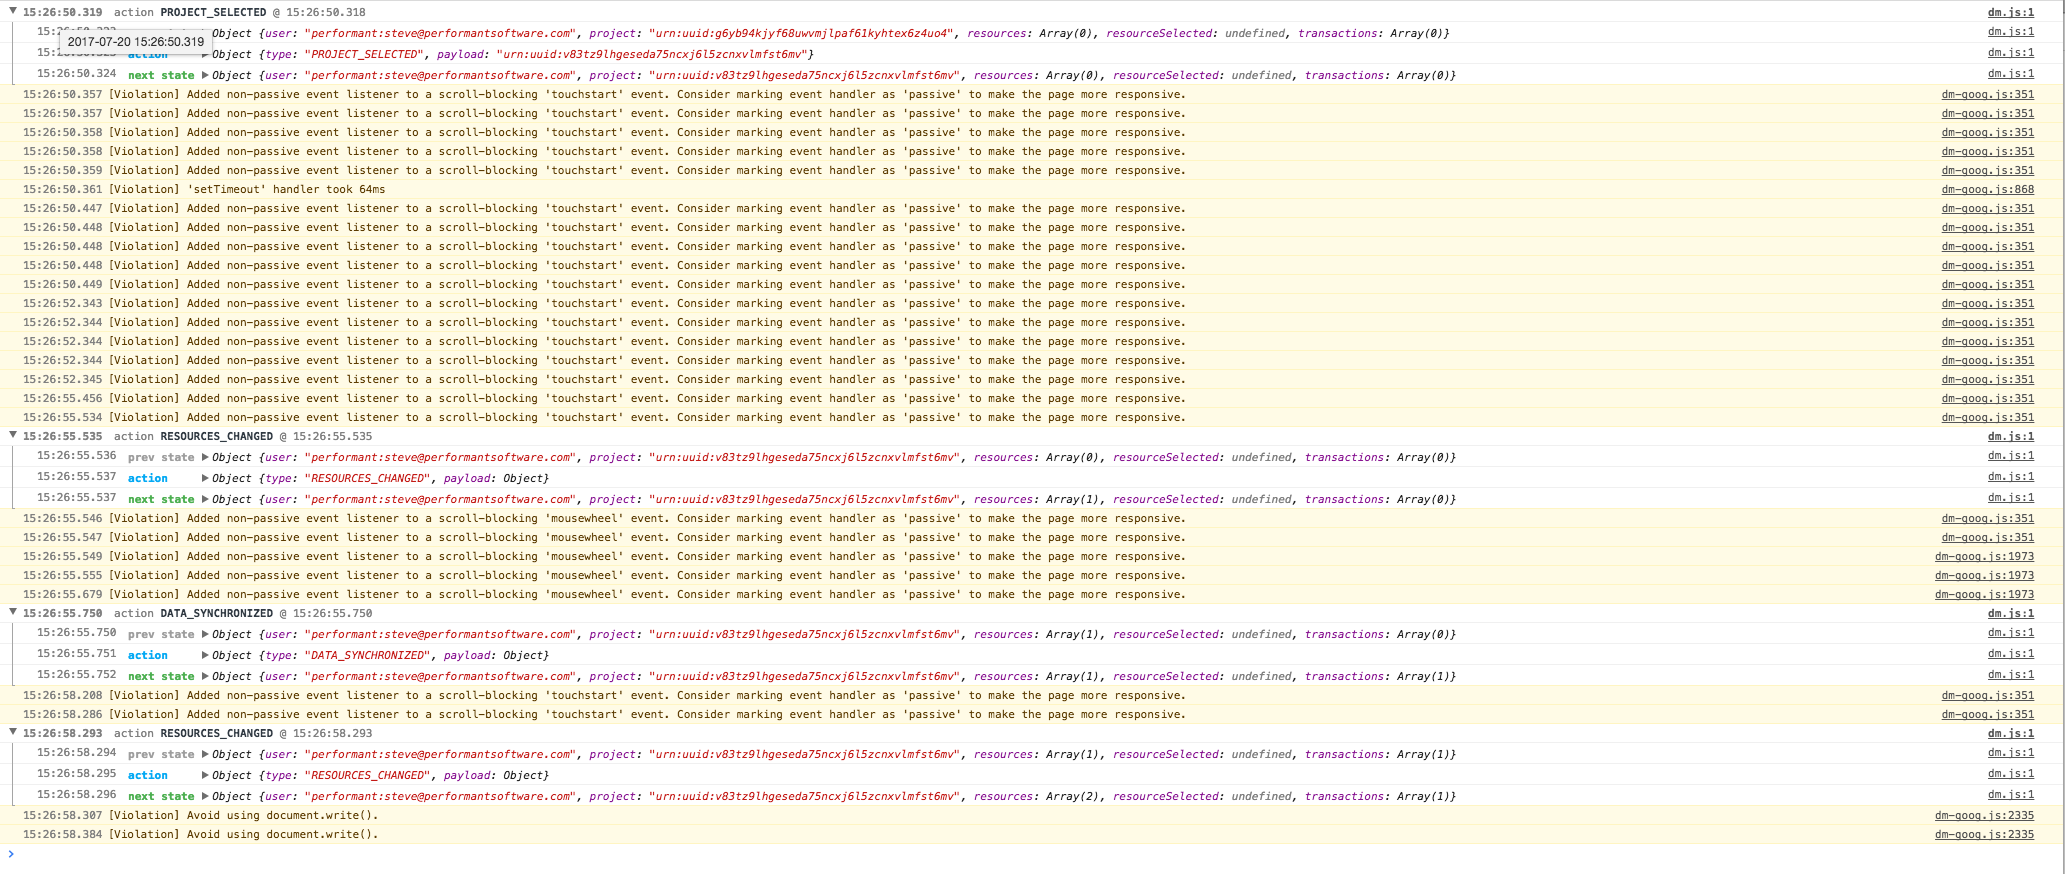2065x874 pixels.
Task: Collapse RESOURCES_CHANGED group logged at 15:26:55.535
Action: (x=13, y=436)
